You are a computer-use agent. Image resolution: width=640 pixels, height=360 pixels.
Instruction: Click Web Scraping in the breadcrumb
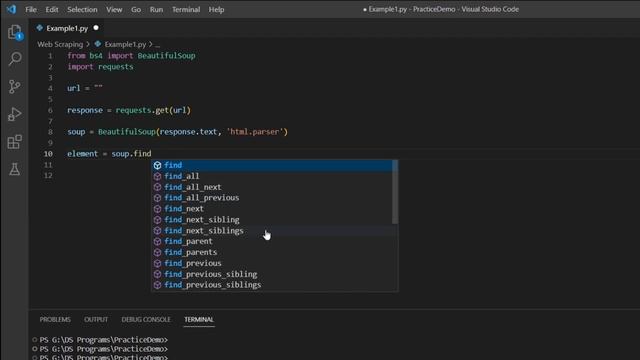click(x=60, y=44)
